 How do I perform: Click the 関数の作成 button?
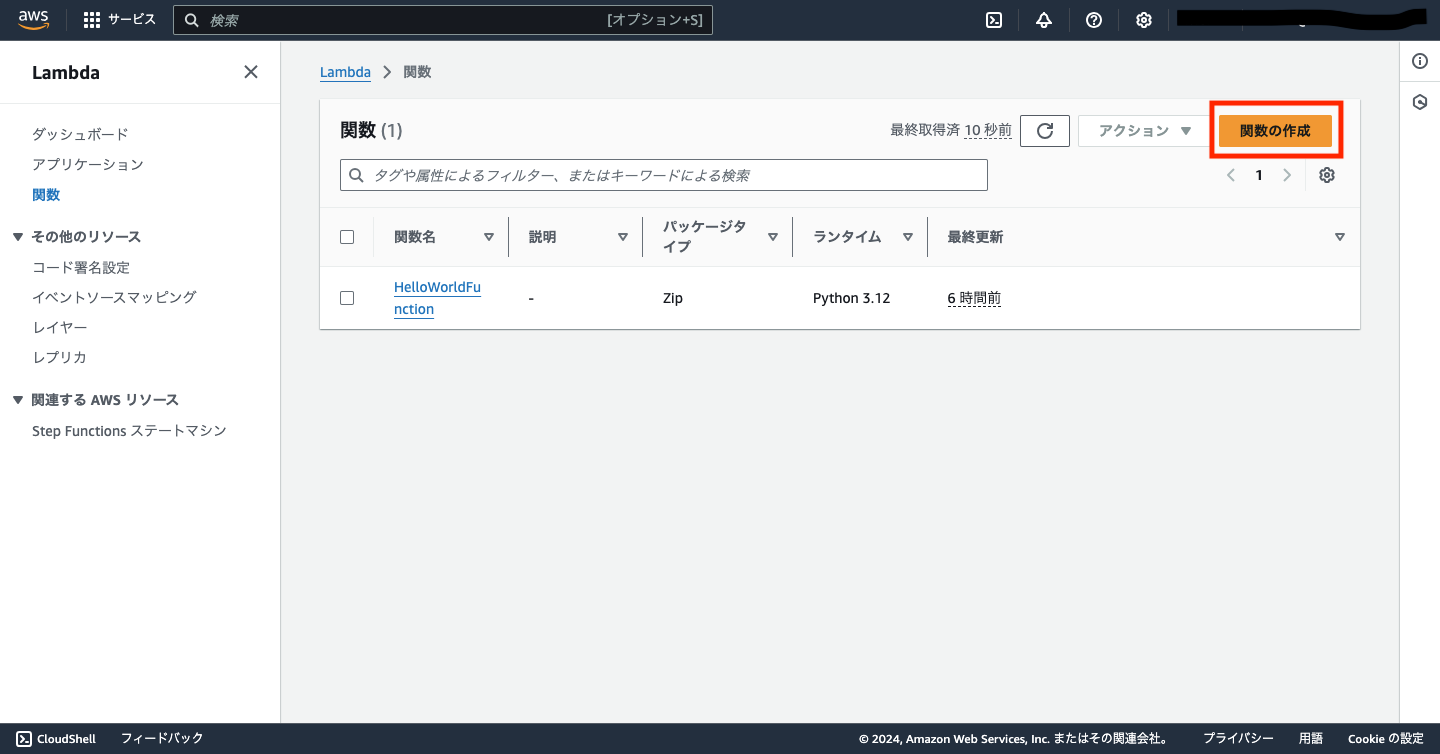click(1275, 131)
